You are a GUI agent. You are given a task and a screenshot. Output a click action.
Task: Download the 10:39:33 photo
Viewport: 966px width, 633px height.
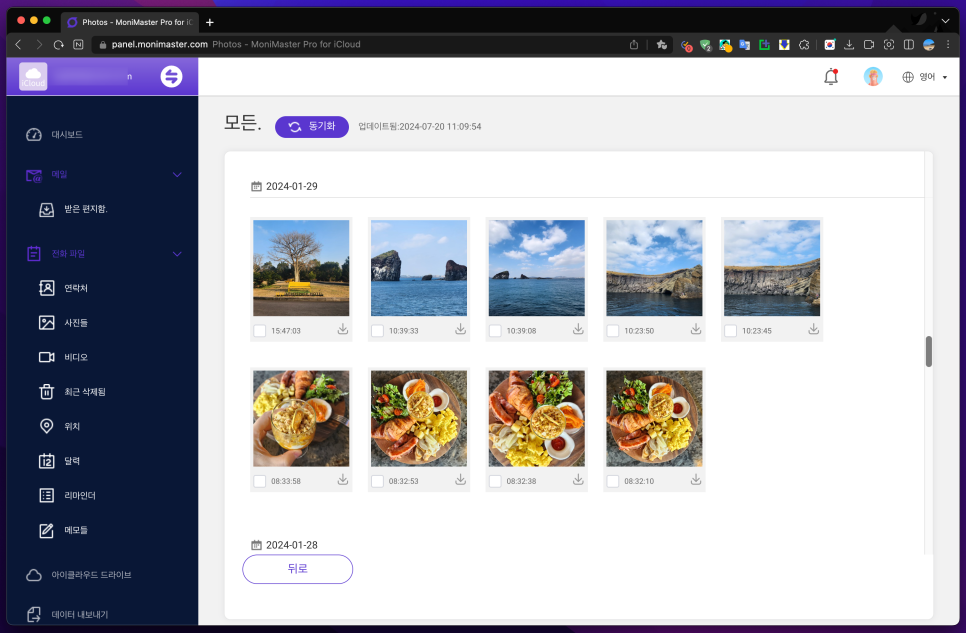pos(460,330)
